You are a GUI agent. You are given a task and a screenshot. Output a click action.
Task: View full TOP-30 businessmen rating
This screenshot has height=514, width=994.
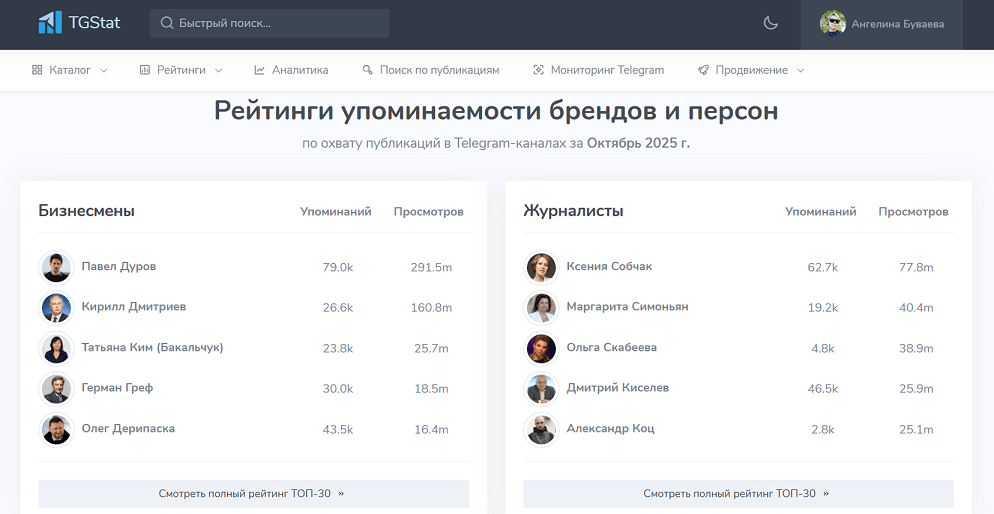click(x=253, y=493)
